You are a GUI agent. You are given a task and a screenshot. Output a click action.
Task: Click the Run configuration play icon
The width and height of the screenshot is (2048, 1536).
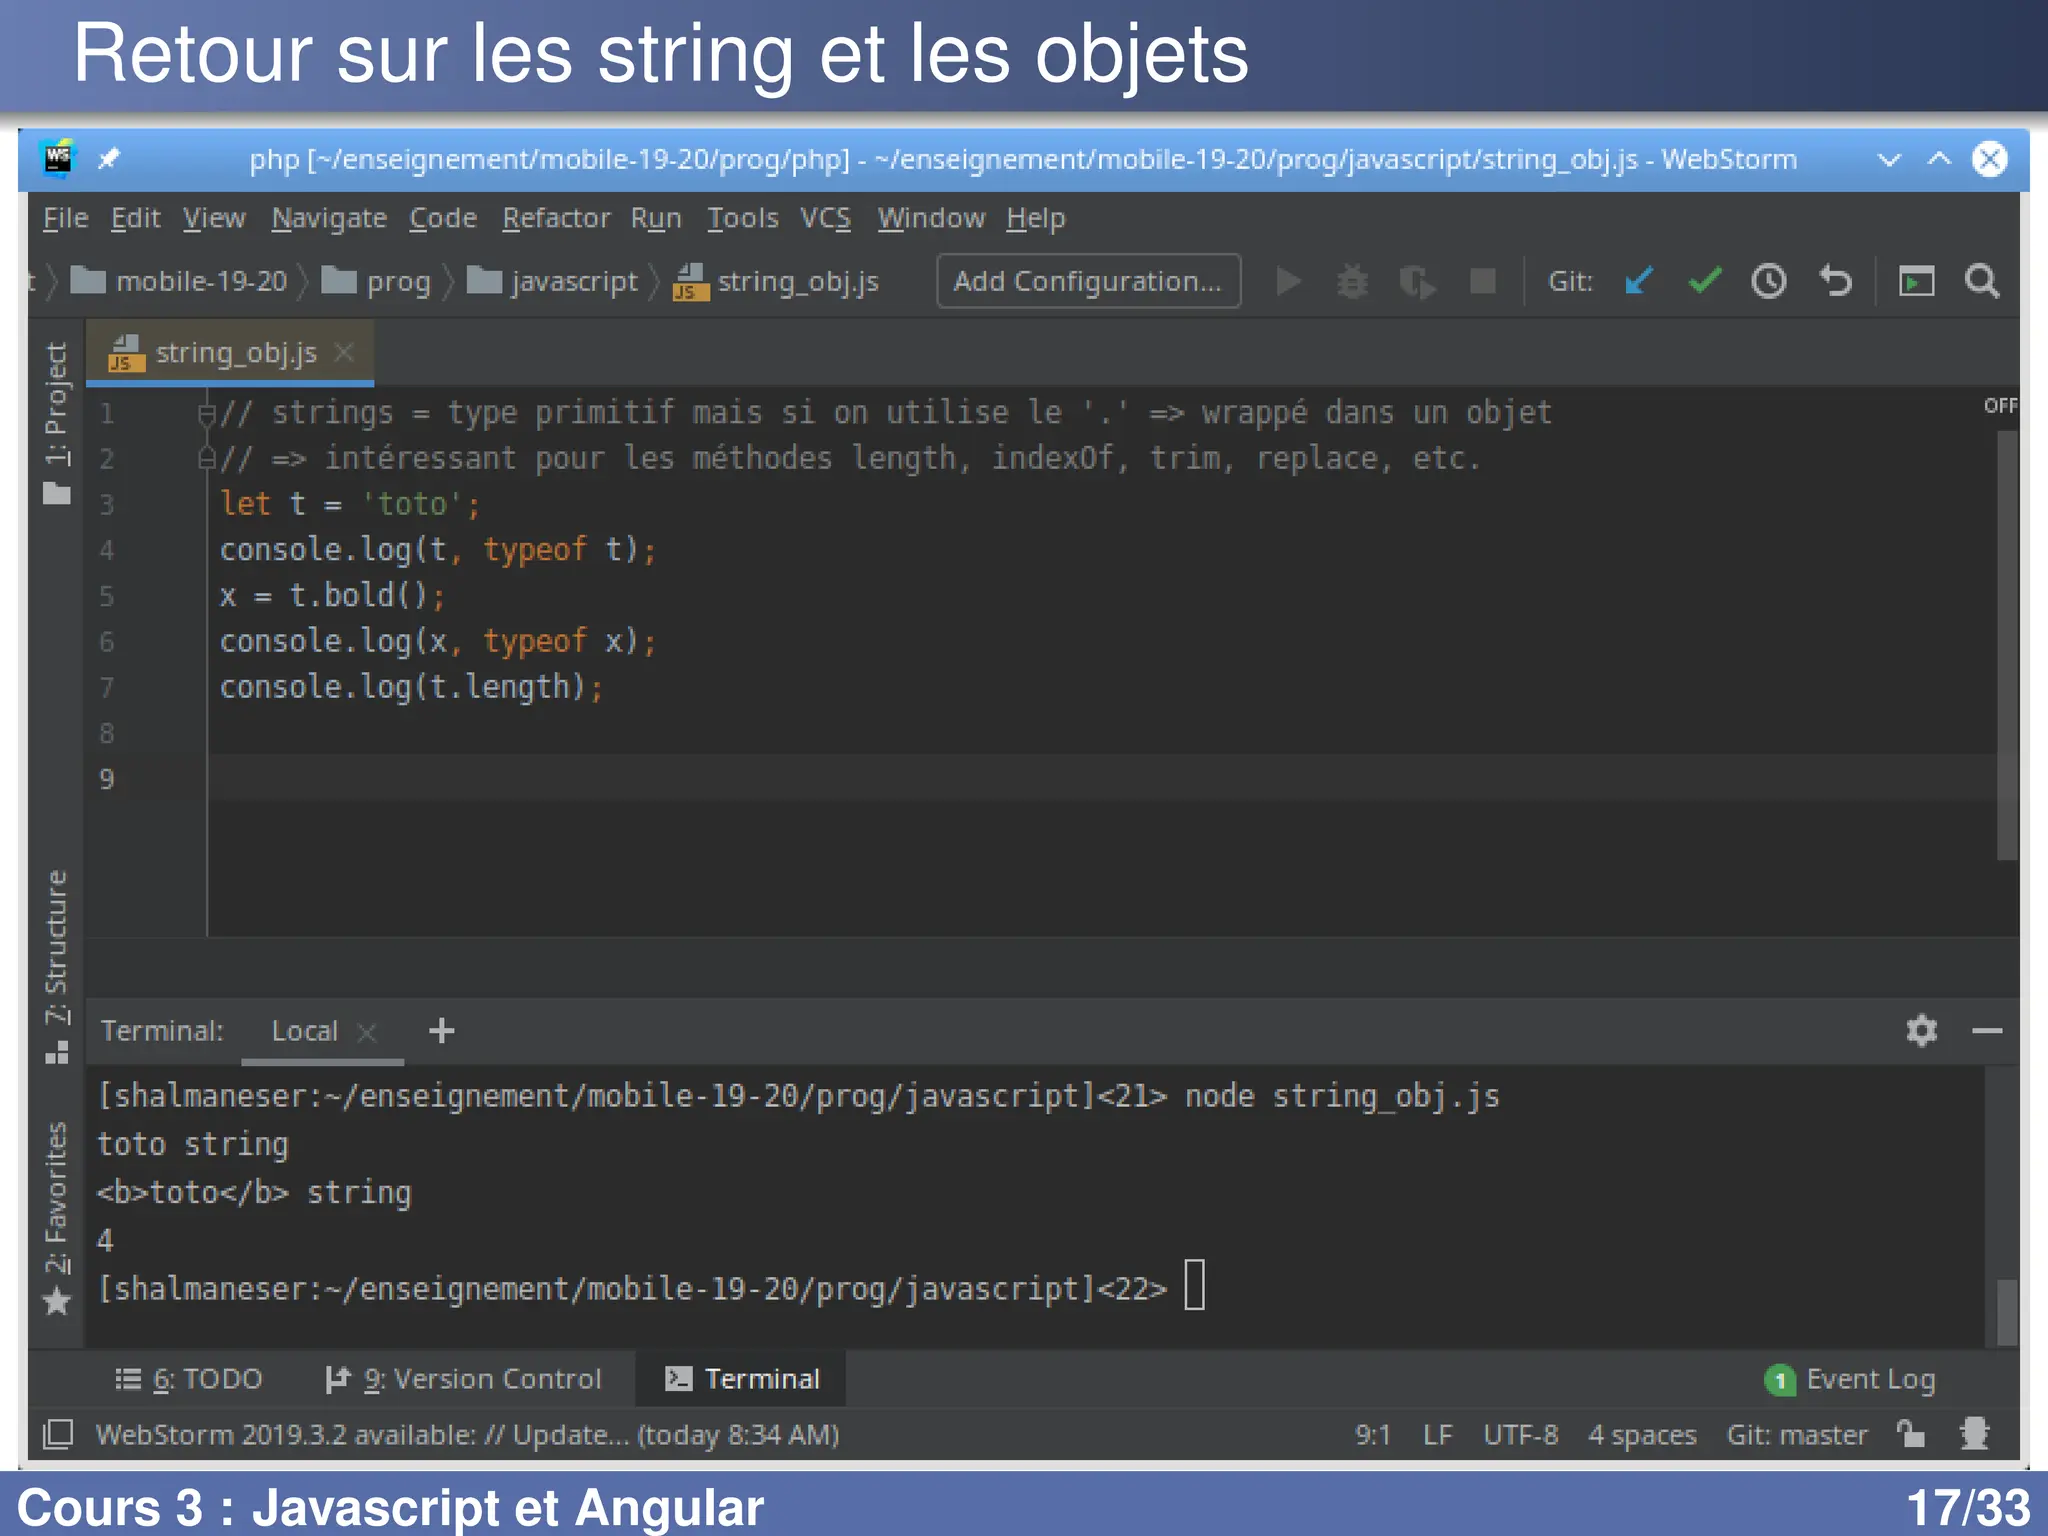tap(1289, 282)
